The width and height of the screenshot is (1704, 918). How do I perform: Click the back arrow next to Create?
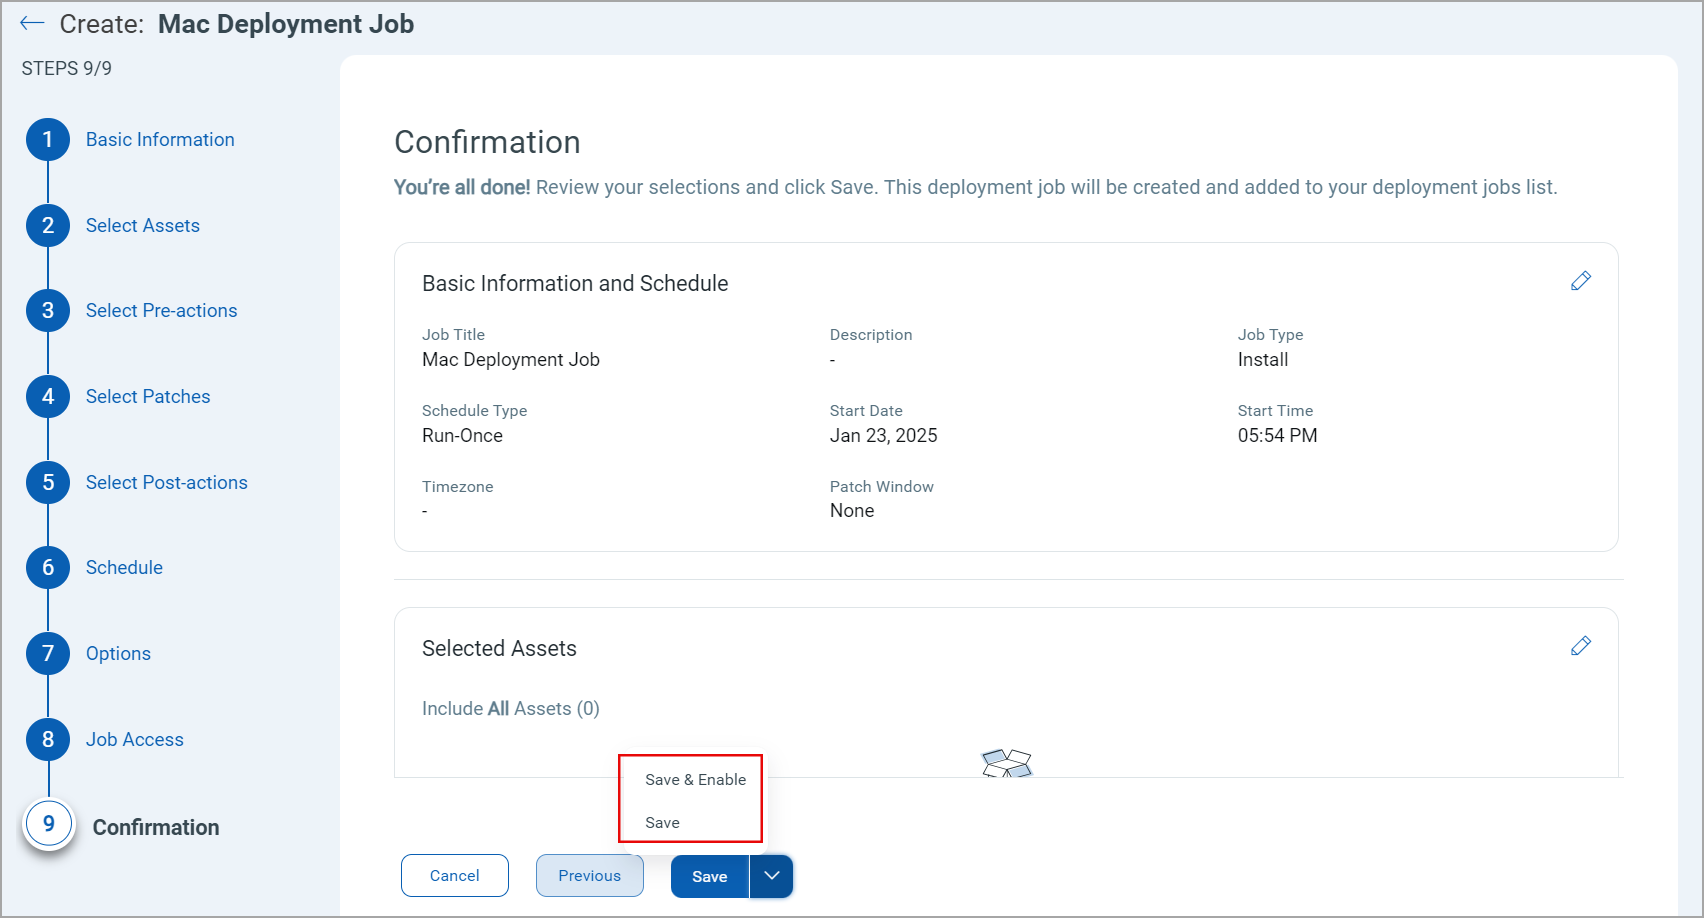pyautogui.click(x=32, y=24)
